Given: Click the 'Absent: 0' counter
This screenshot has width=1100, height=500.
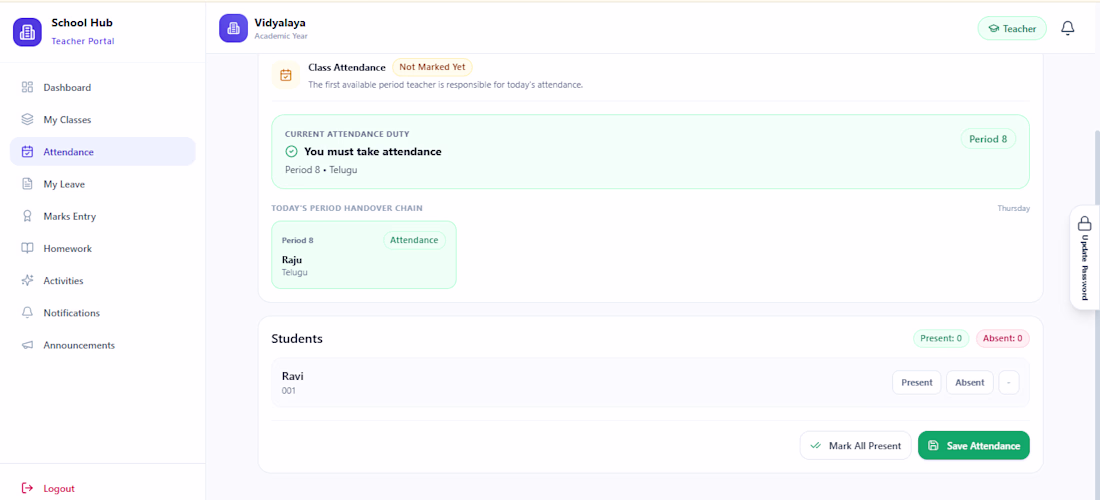Looking at the screenshot, I should coord(1002,339).
